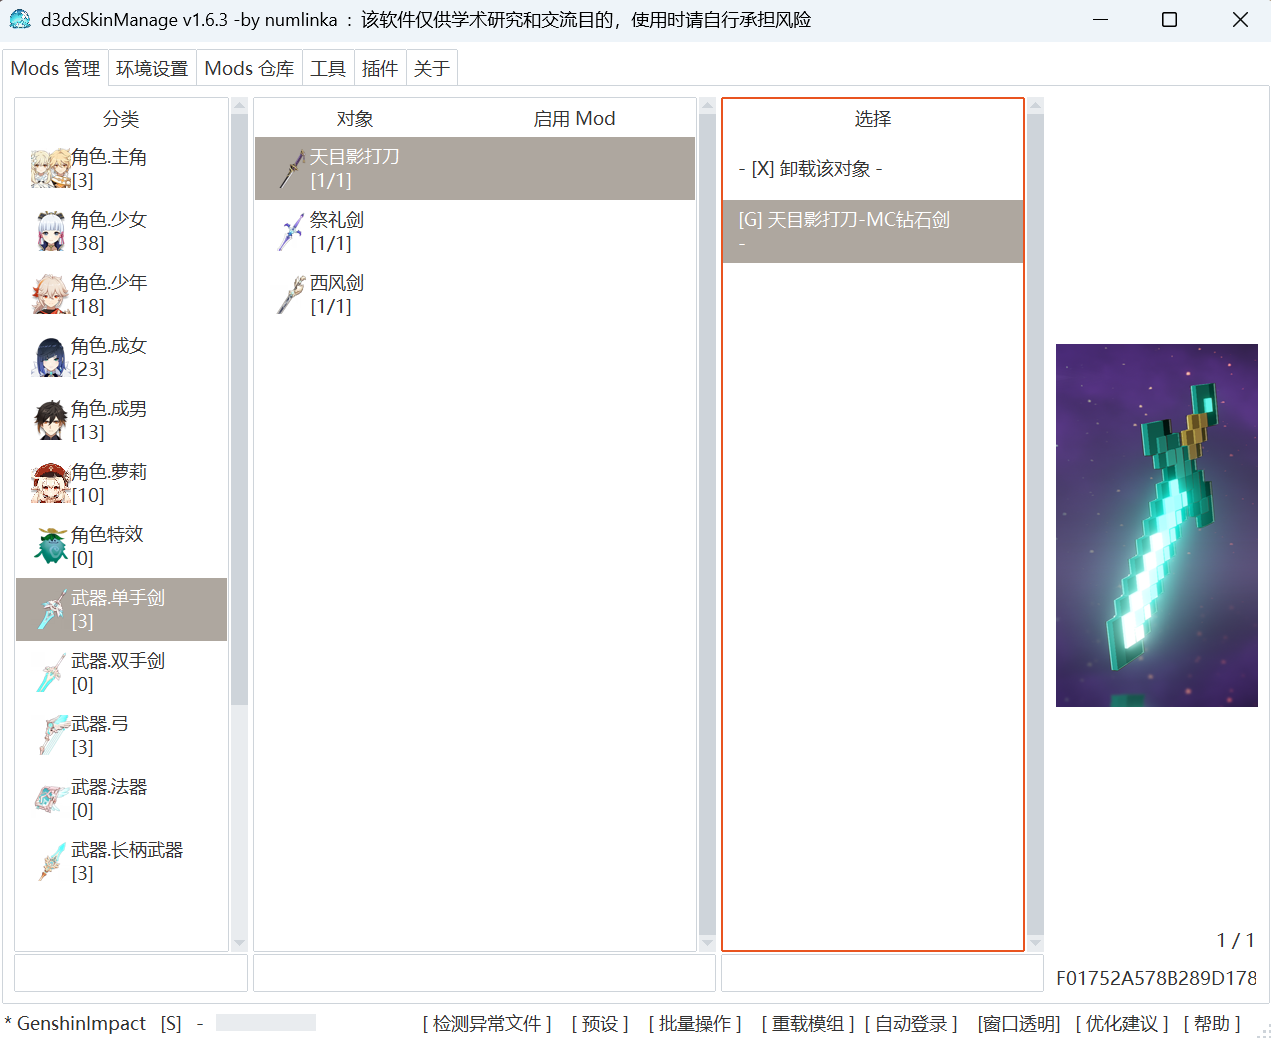The width and height of the screenshot is (1271, 1038).
Task: Click the 武器.双手剑 claymore icon
Action: coord(50,673)
